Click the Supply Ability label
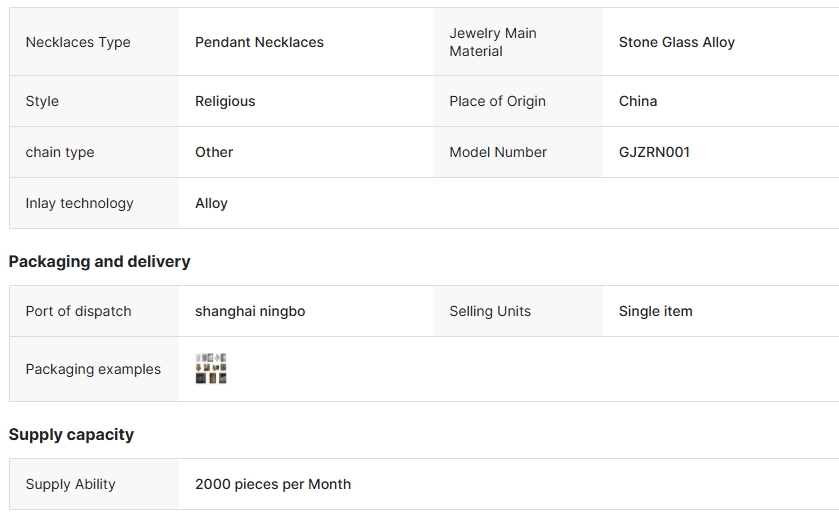This screenshot has height=518, width=839. (70, 484)
